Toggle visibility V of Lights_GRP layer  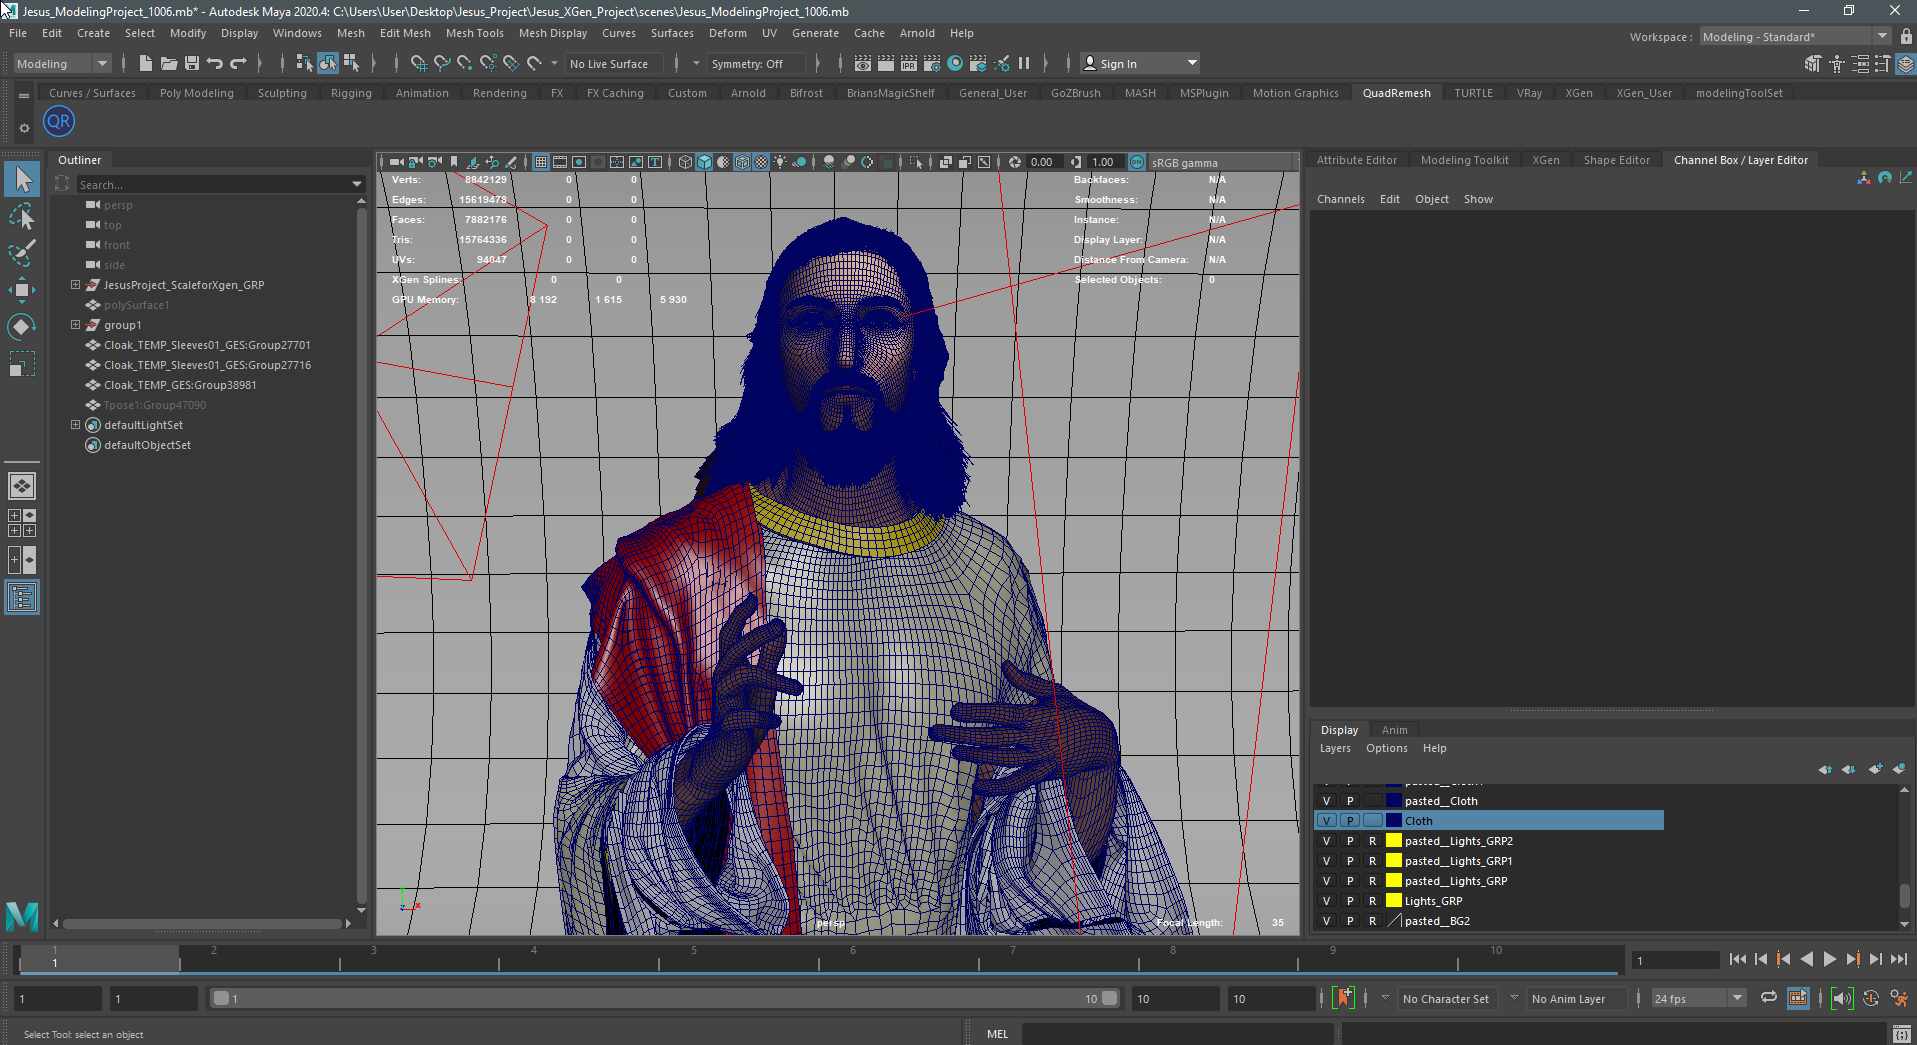(1326, 901)
